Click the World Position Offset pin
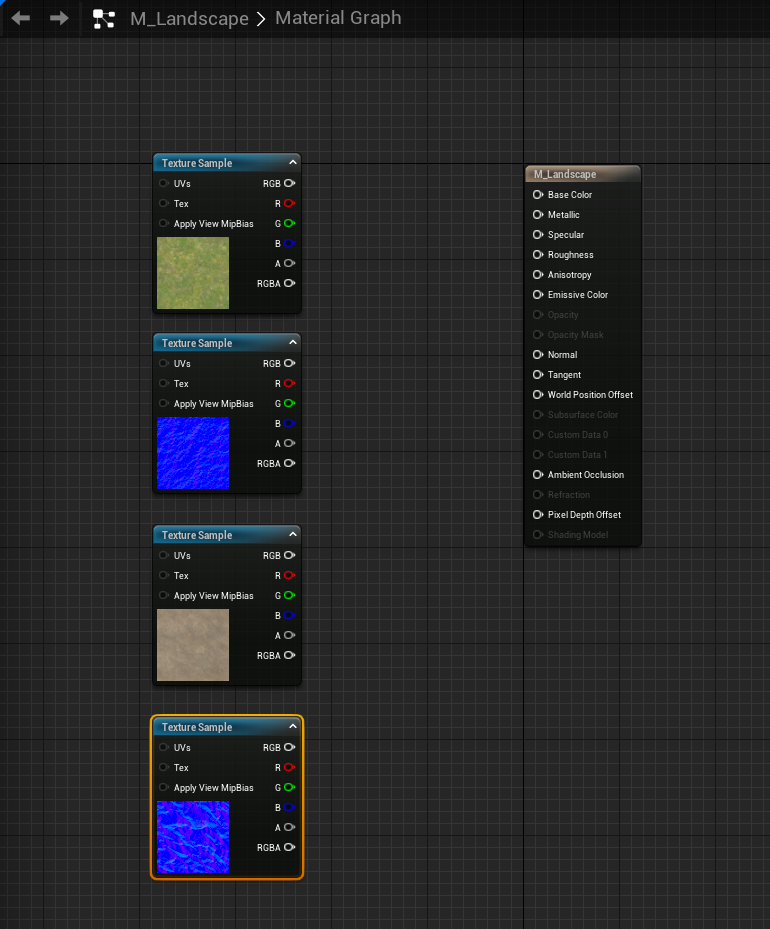 [538, 395]
